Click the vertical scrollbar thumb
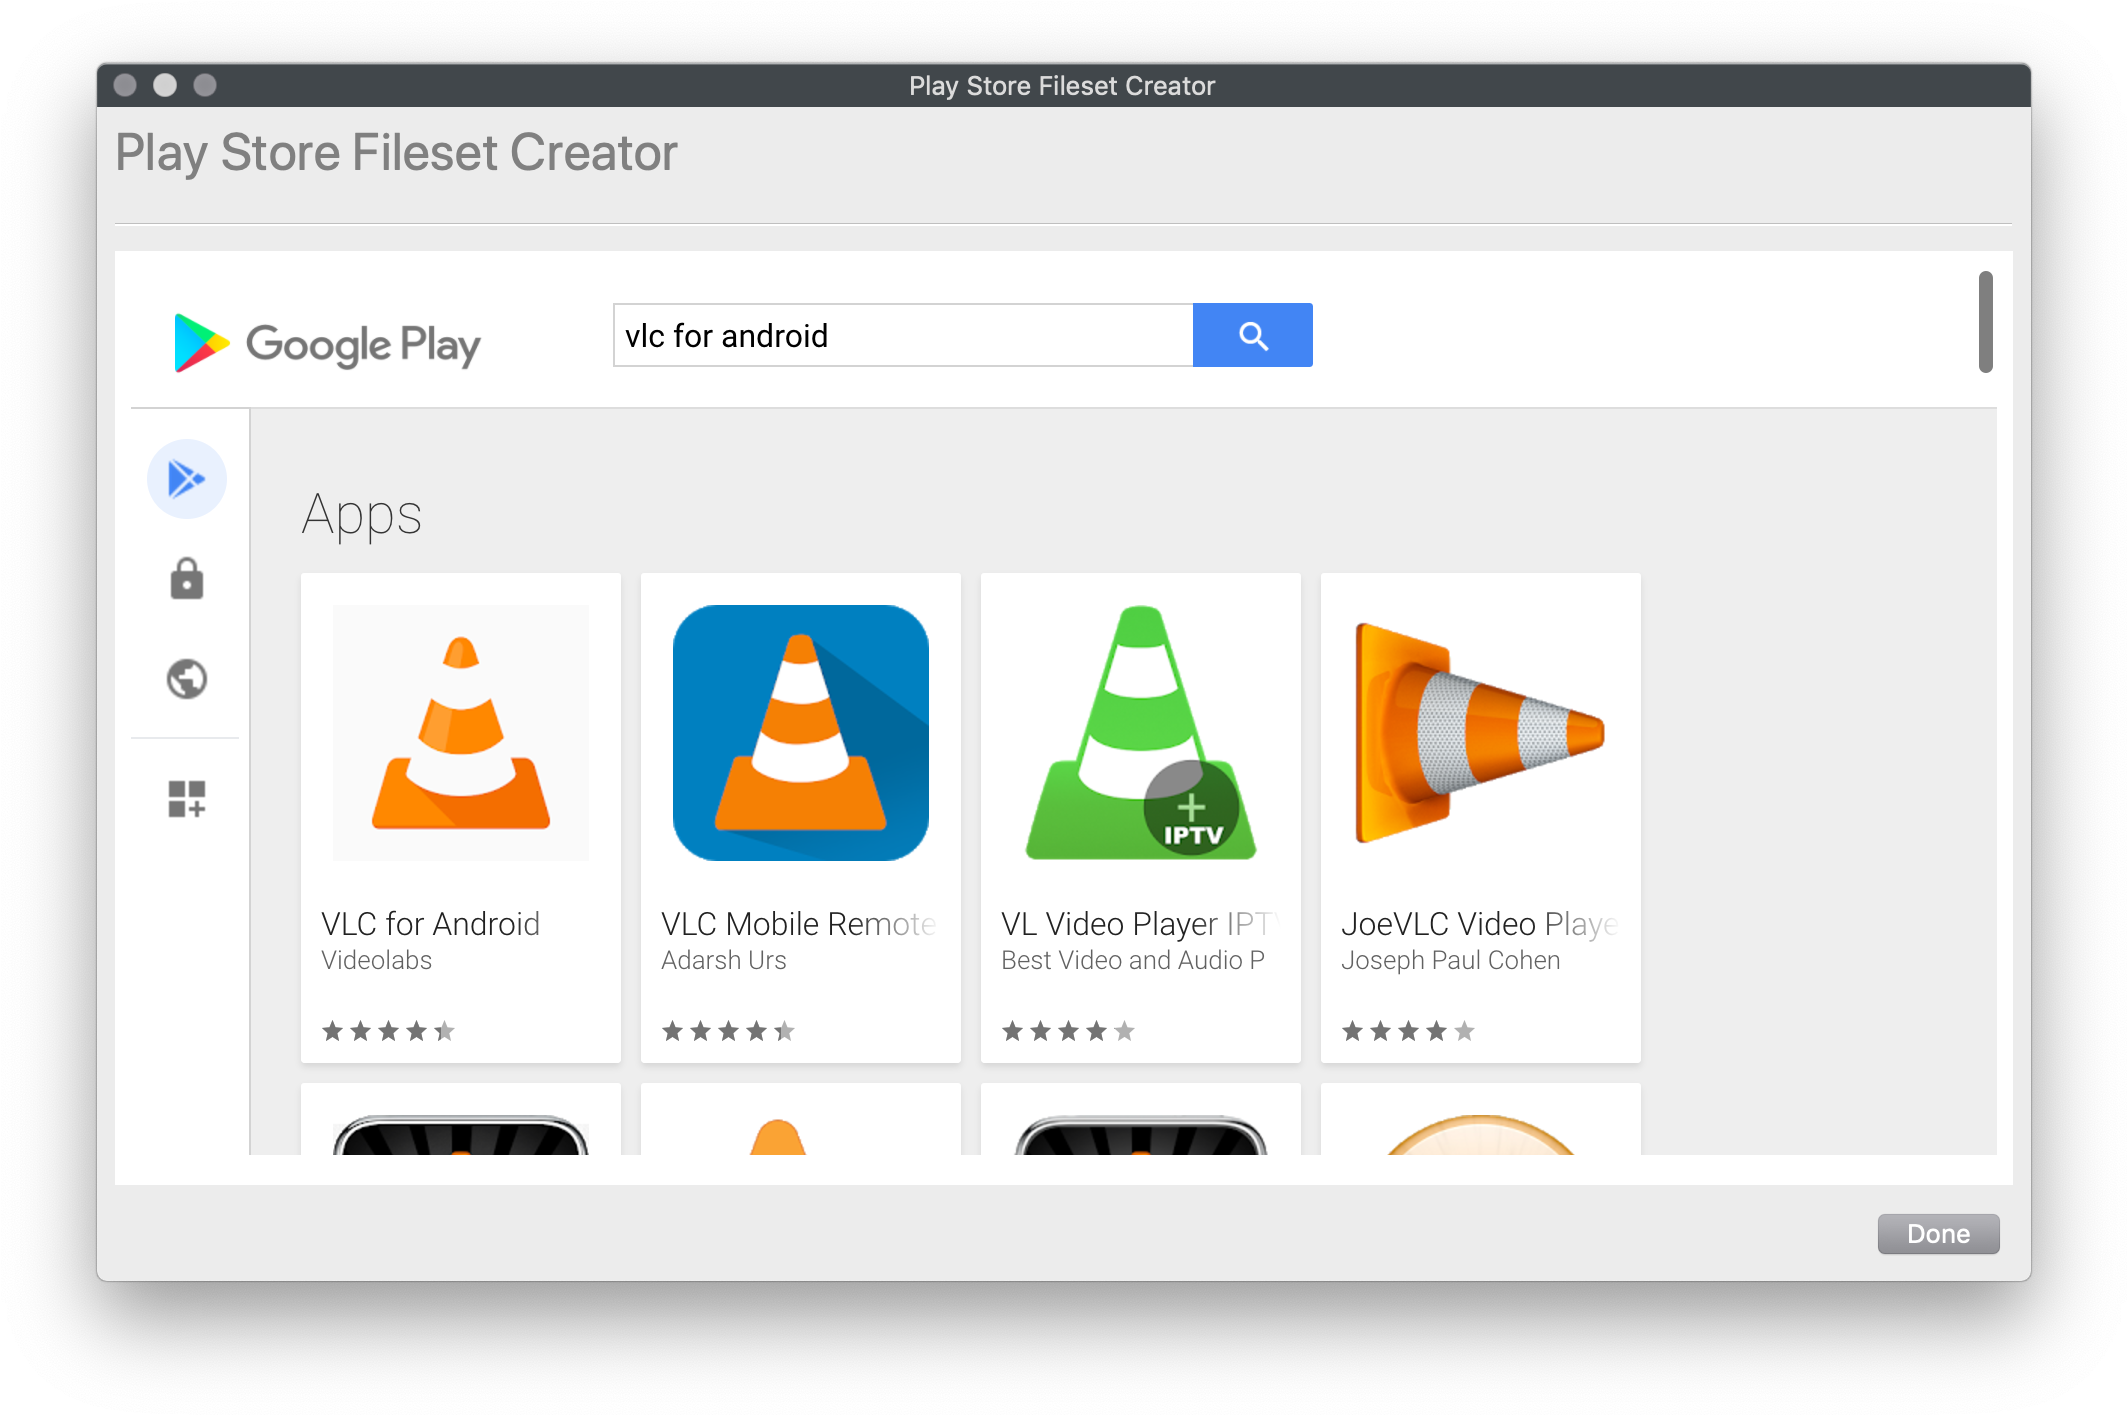 pos(1985,321)
